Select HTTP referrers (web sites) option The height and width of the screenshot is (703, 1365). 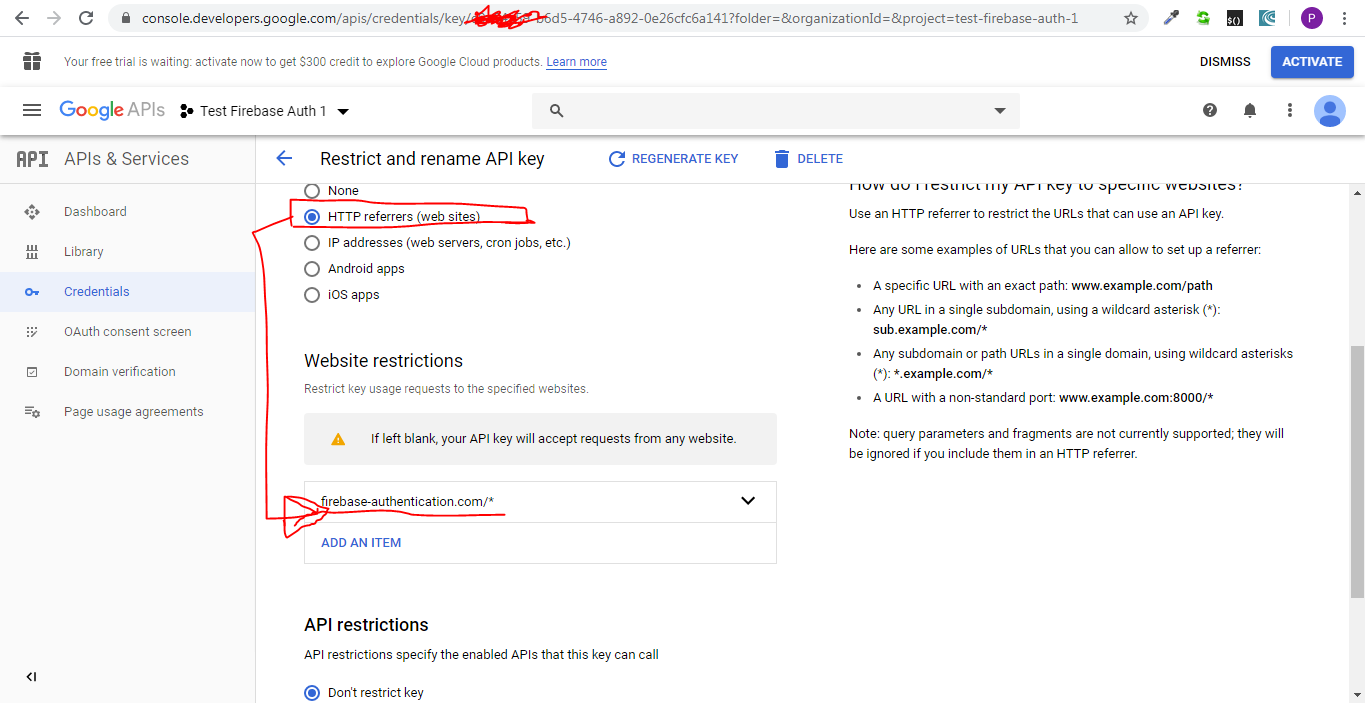pos(312,217)
